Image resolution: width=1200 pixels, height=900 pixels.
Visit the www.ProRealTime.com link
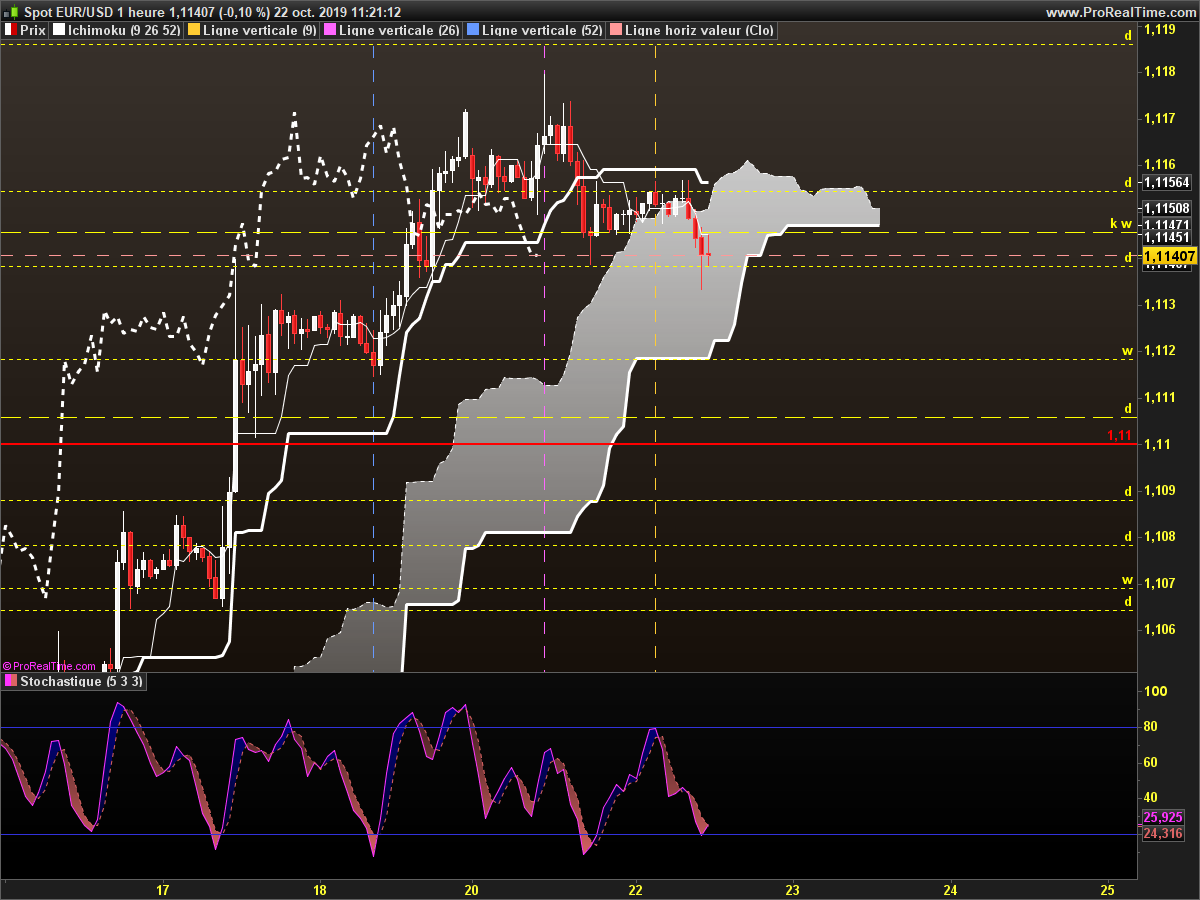point(1120,12)
